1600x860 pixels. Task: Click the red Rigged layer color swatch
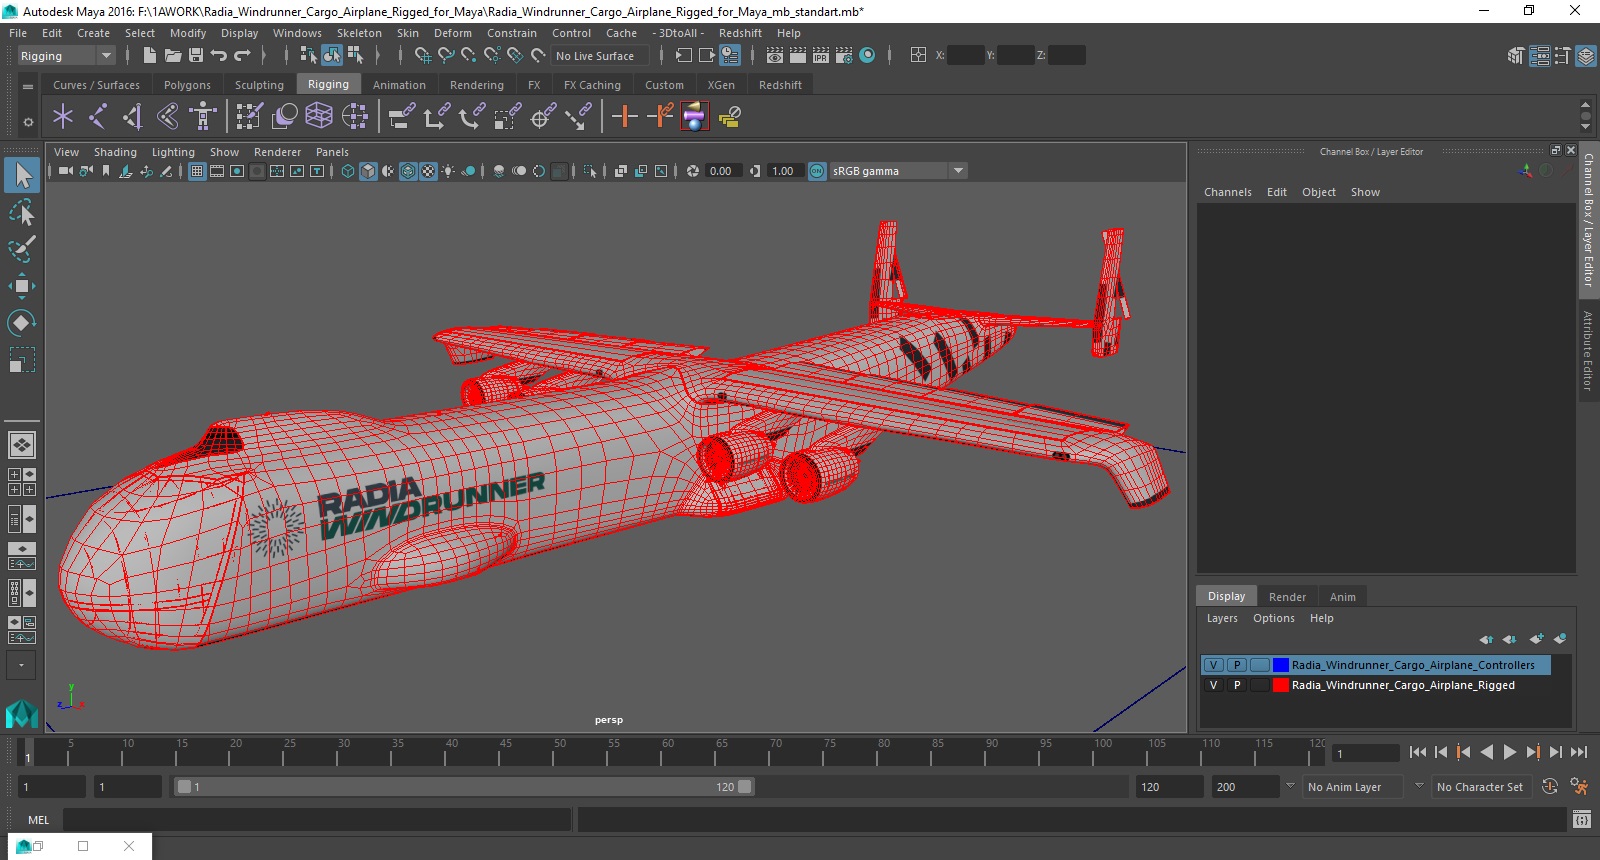click(1280, 685)
